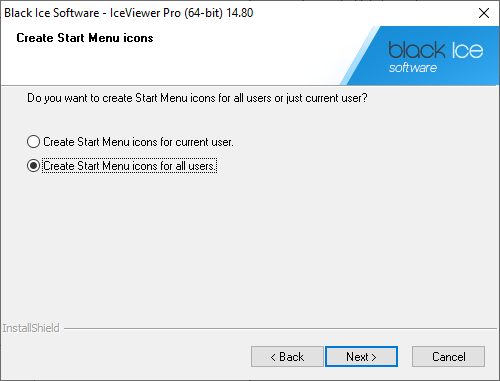Abort the setup with Cancel button
The image size is (500, 381).
click(448, 357)
